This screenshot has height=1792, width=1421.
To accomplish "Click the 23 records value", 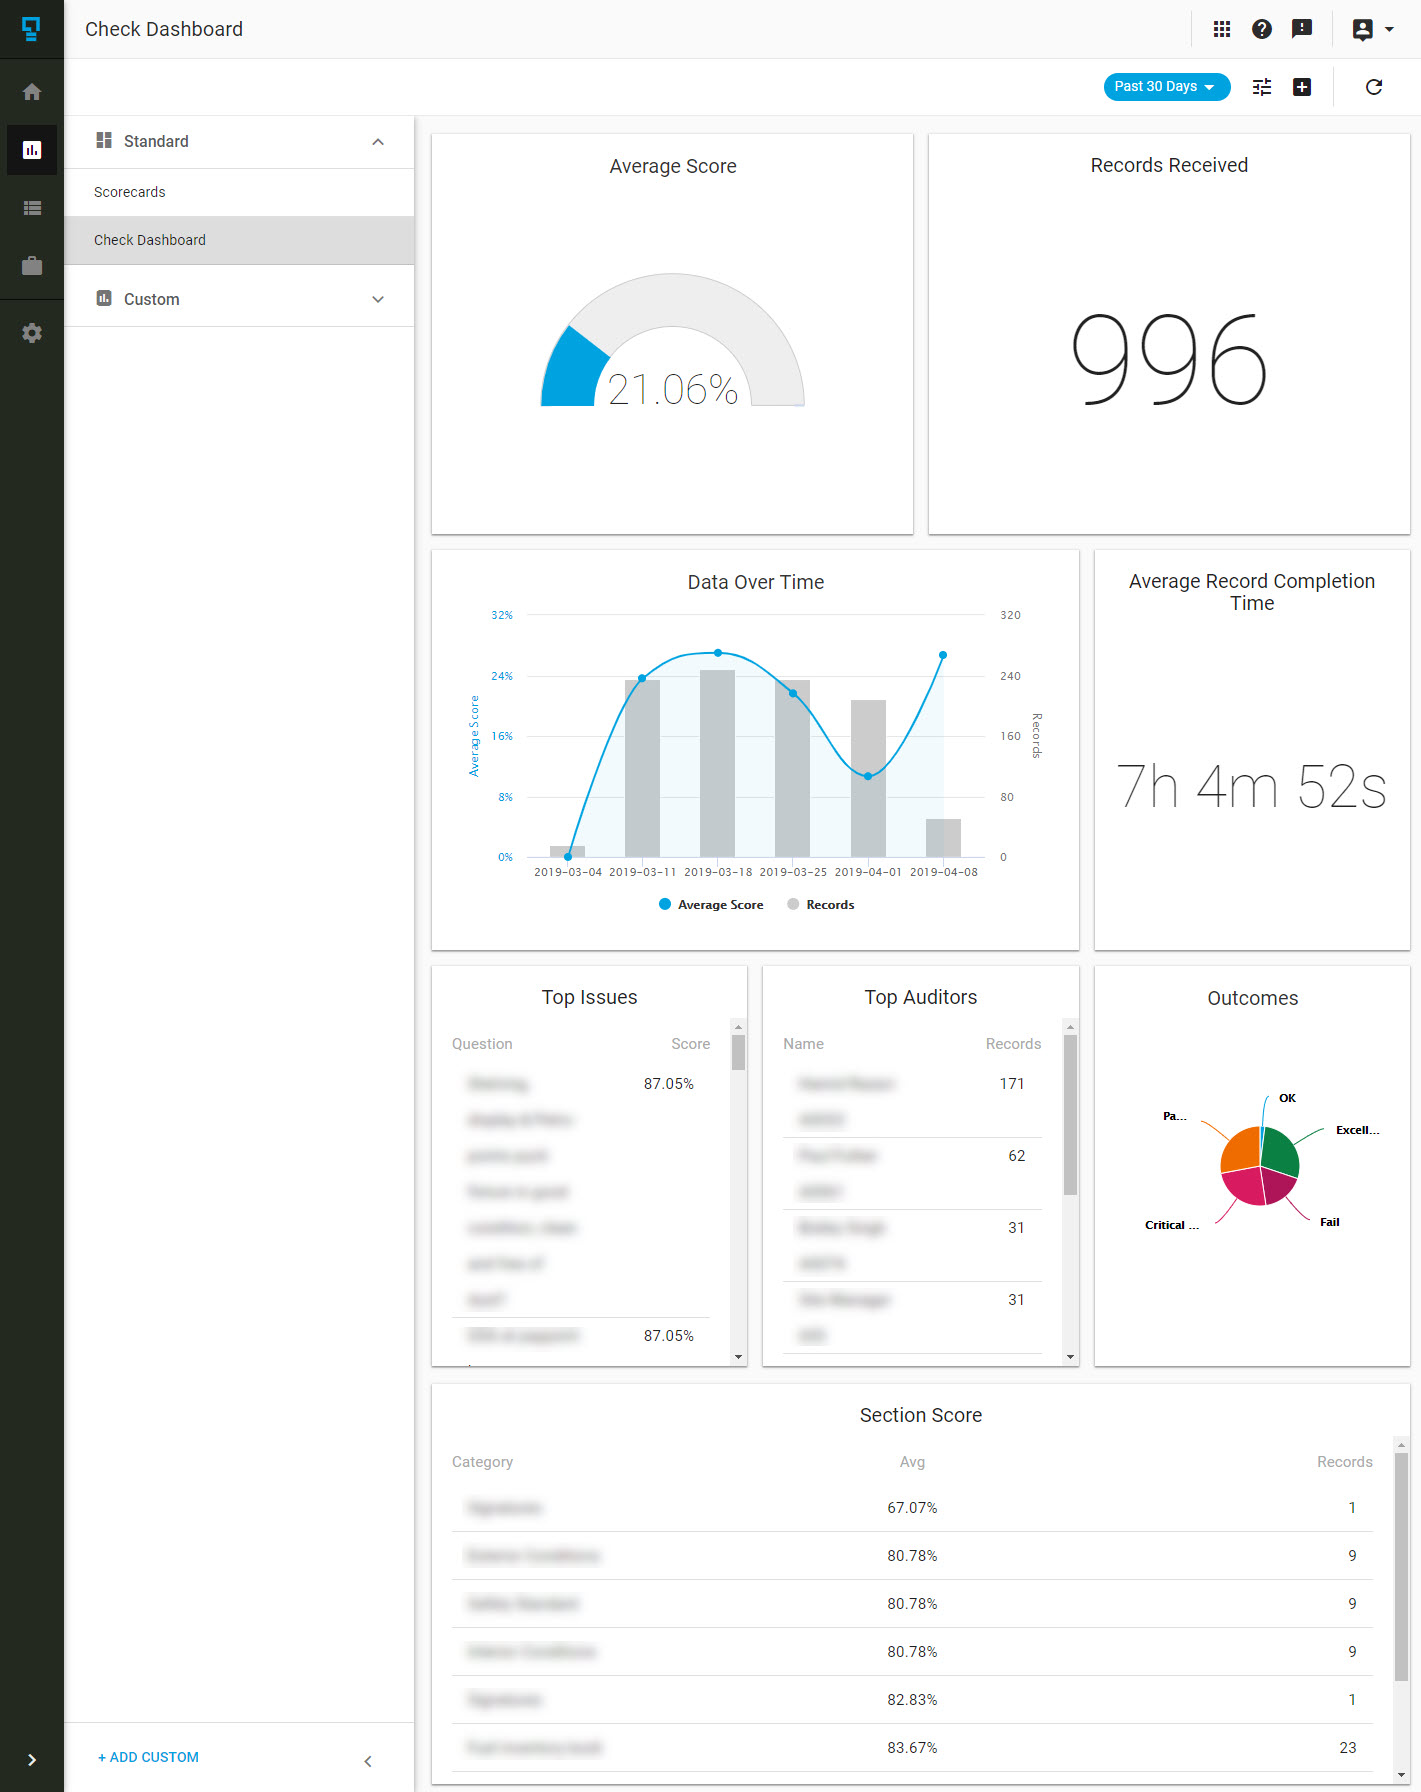I will pyautogui.click(x=1348, y=1748).
